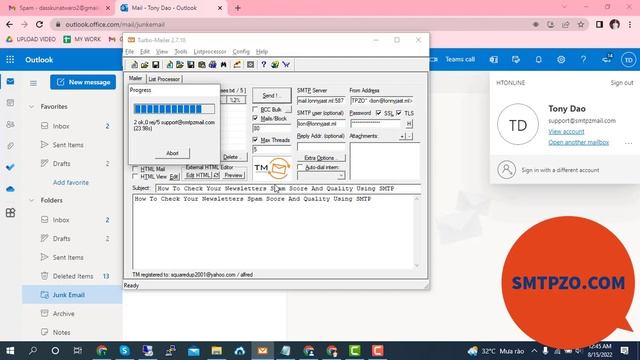This screenshot has height=360, width=640.
Task: Enable the HTML View checkbox
Action: pyautogui.click(x=135, y=177)
